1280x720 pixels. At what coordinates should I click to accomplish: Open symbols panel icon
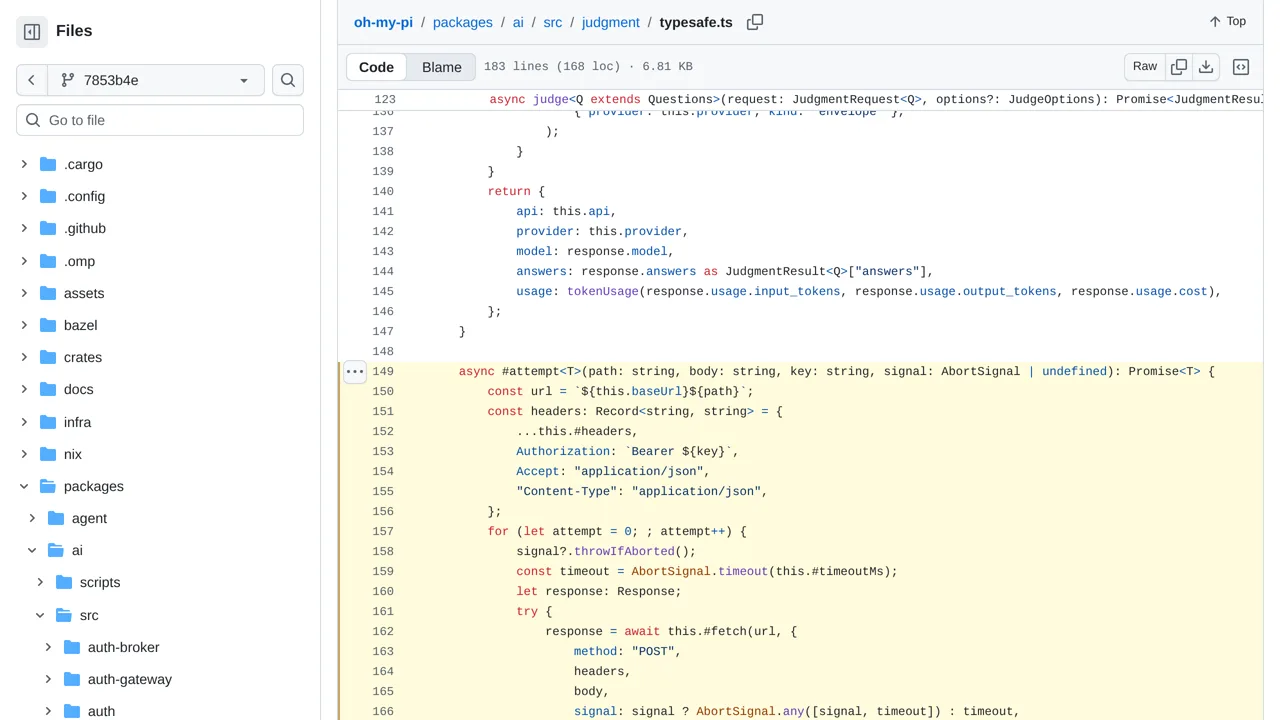click(1241, 67)
